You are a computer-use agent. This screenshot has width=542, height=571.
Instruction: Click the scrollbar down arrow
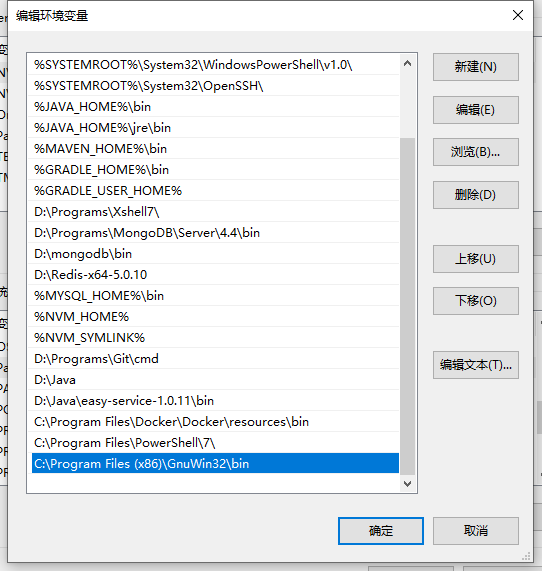click(407, 484)
